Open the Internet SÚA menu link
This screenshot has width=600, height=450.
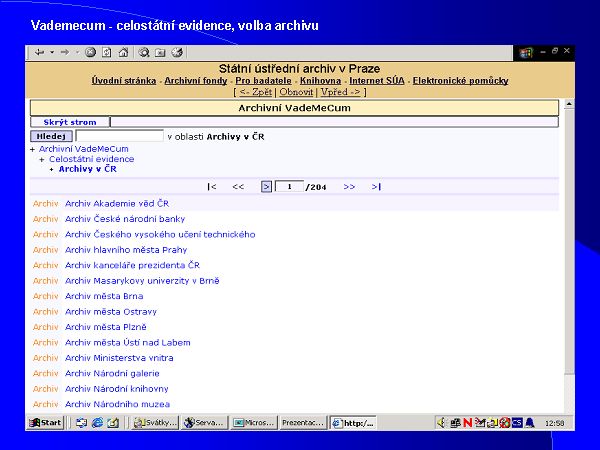point(377,81)
